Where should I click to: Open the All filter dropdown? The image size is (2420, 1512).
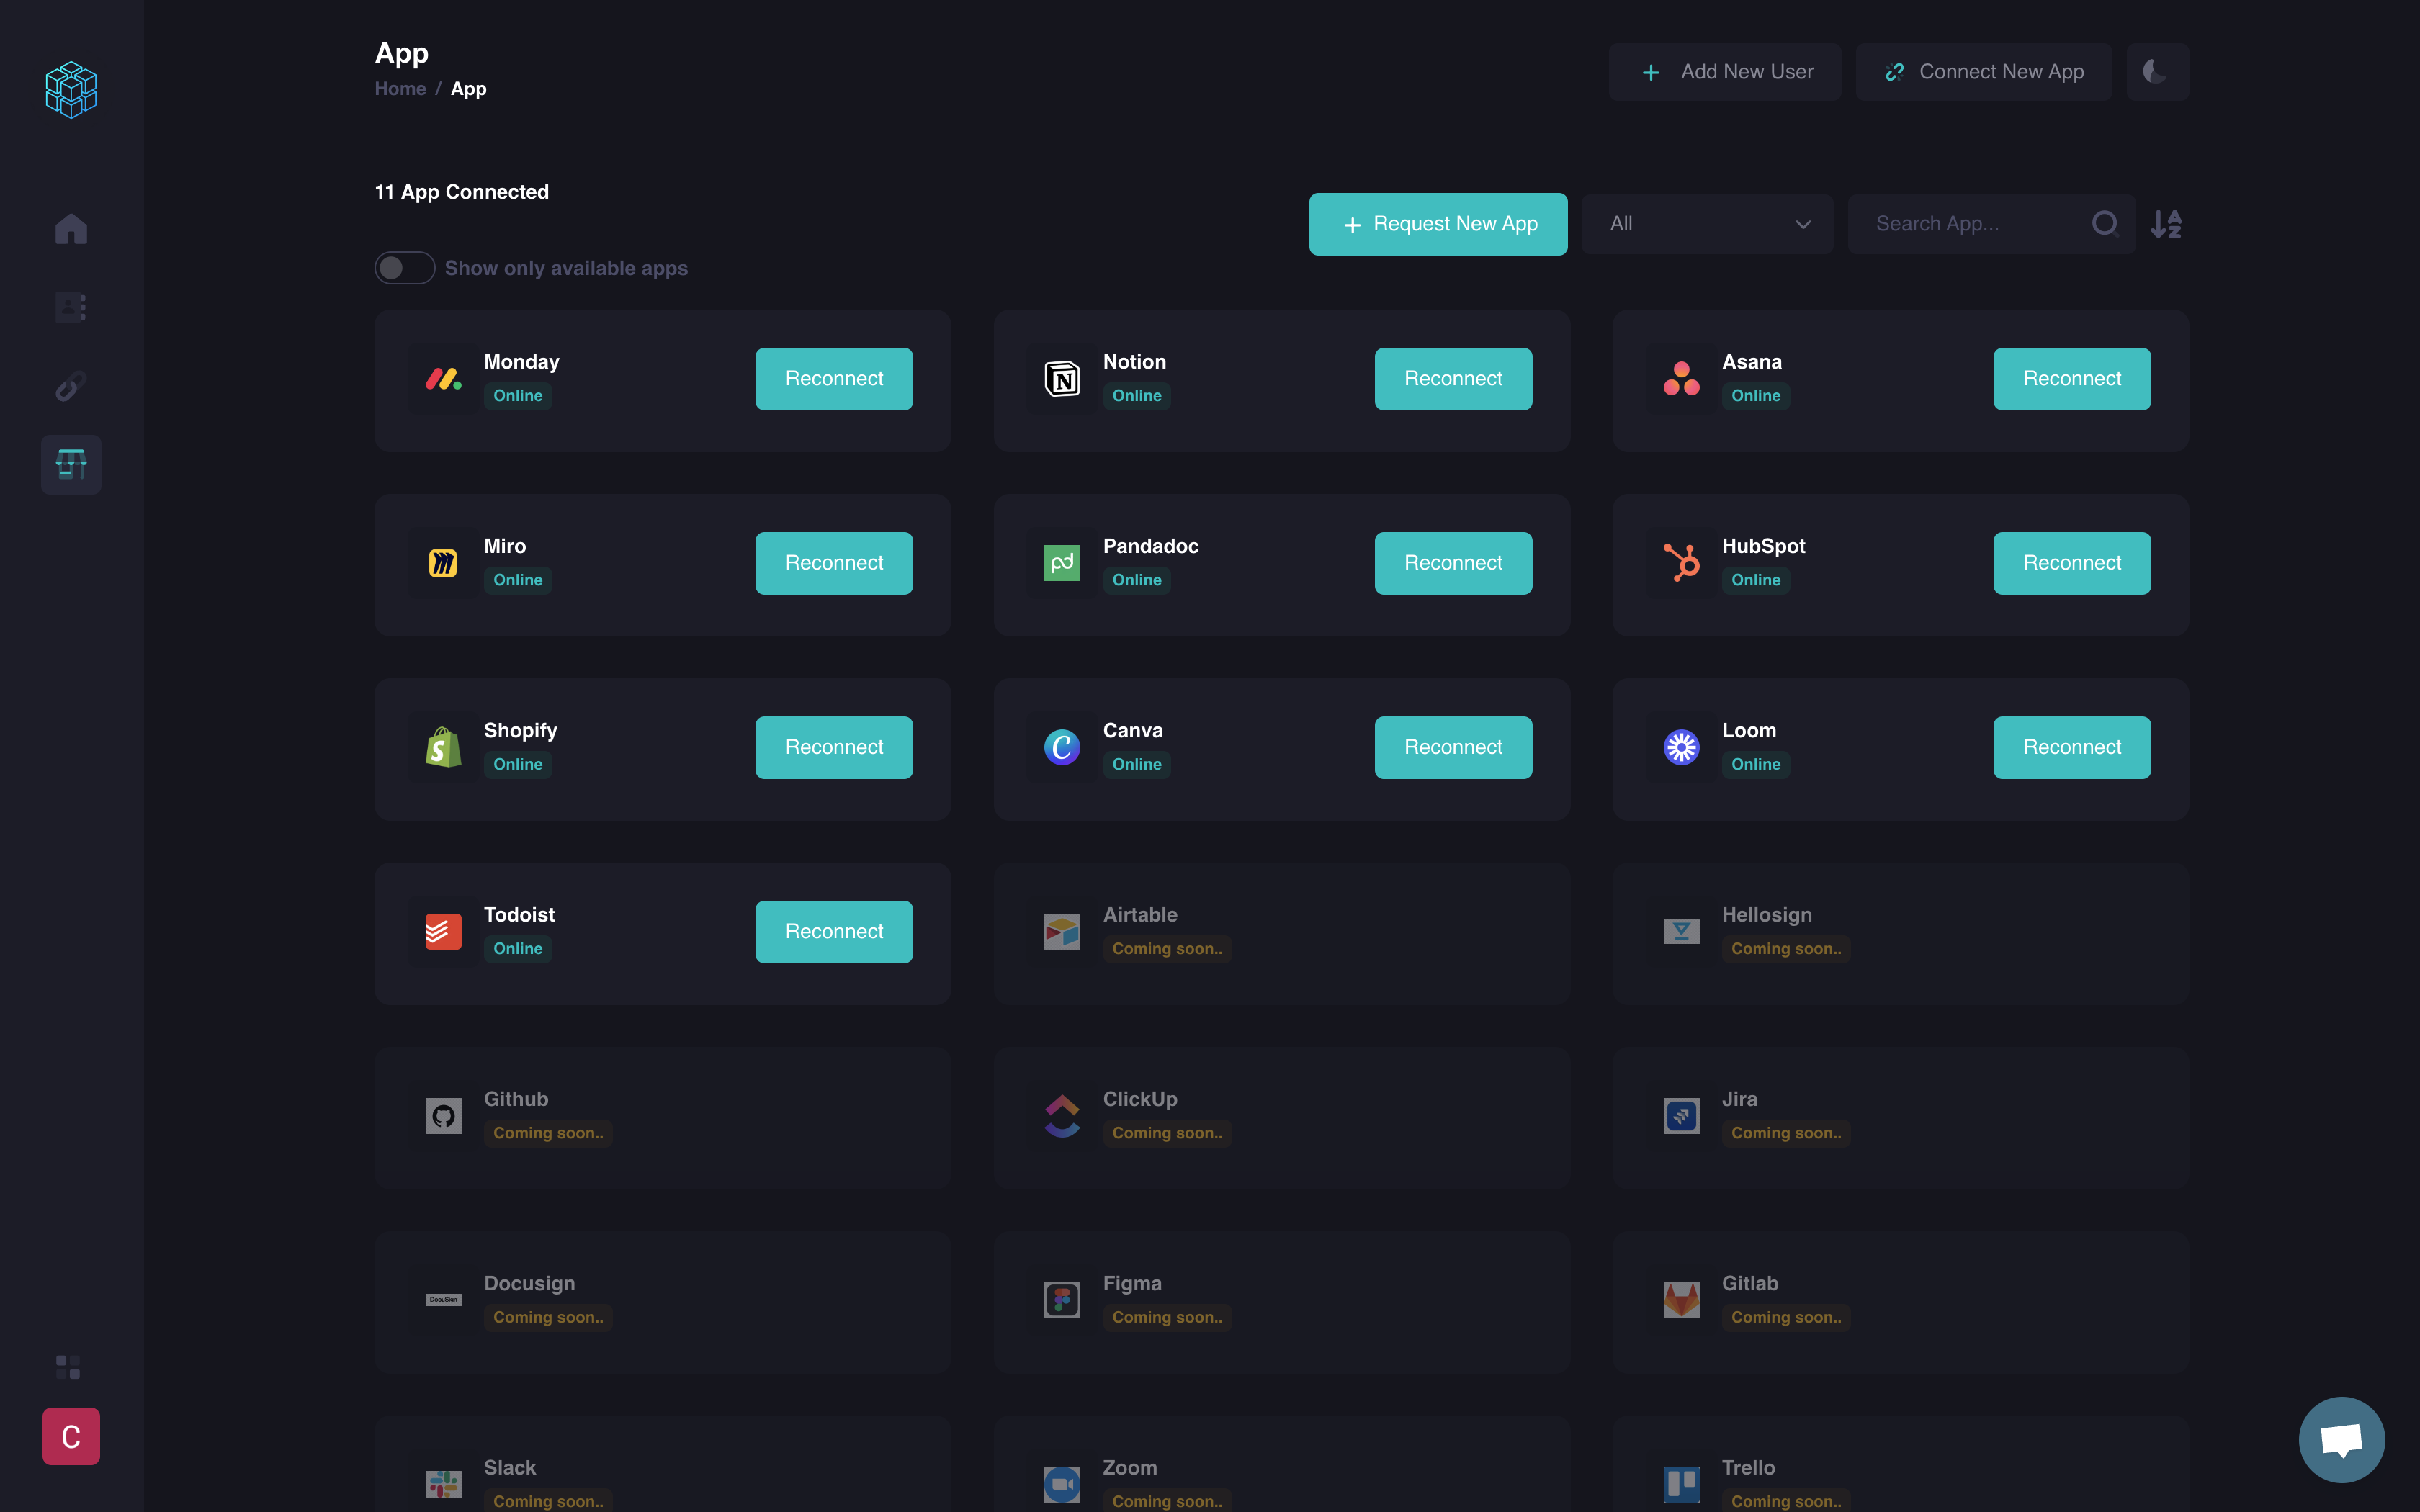click(1707, 224)
